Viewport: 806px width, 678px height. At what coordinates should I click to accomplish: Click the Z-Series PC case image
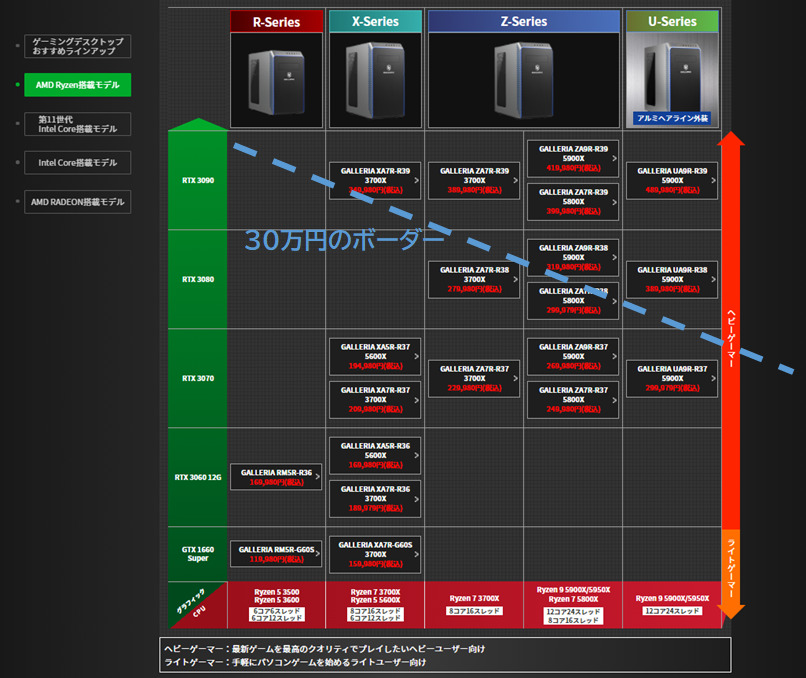524,80
